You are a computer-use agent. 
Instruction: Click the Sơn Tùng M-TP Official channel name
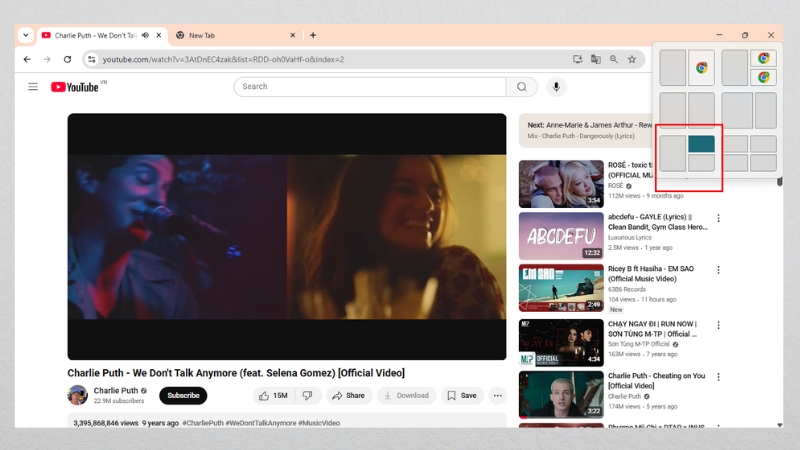(x=639, y=344)
